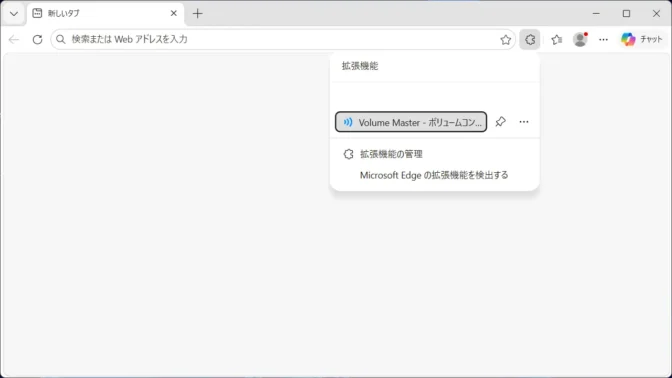Open Copilot チャット button

(x=642, y=39)
